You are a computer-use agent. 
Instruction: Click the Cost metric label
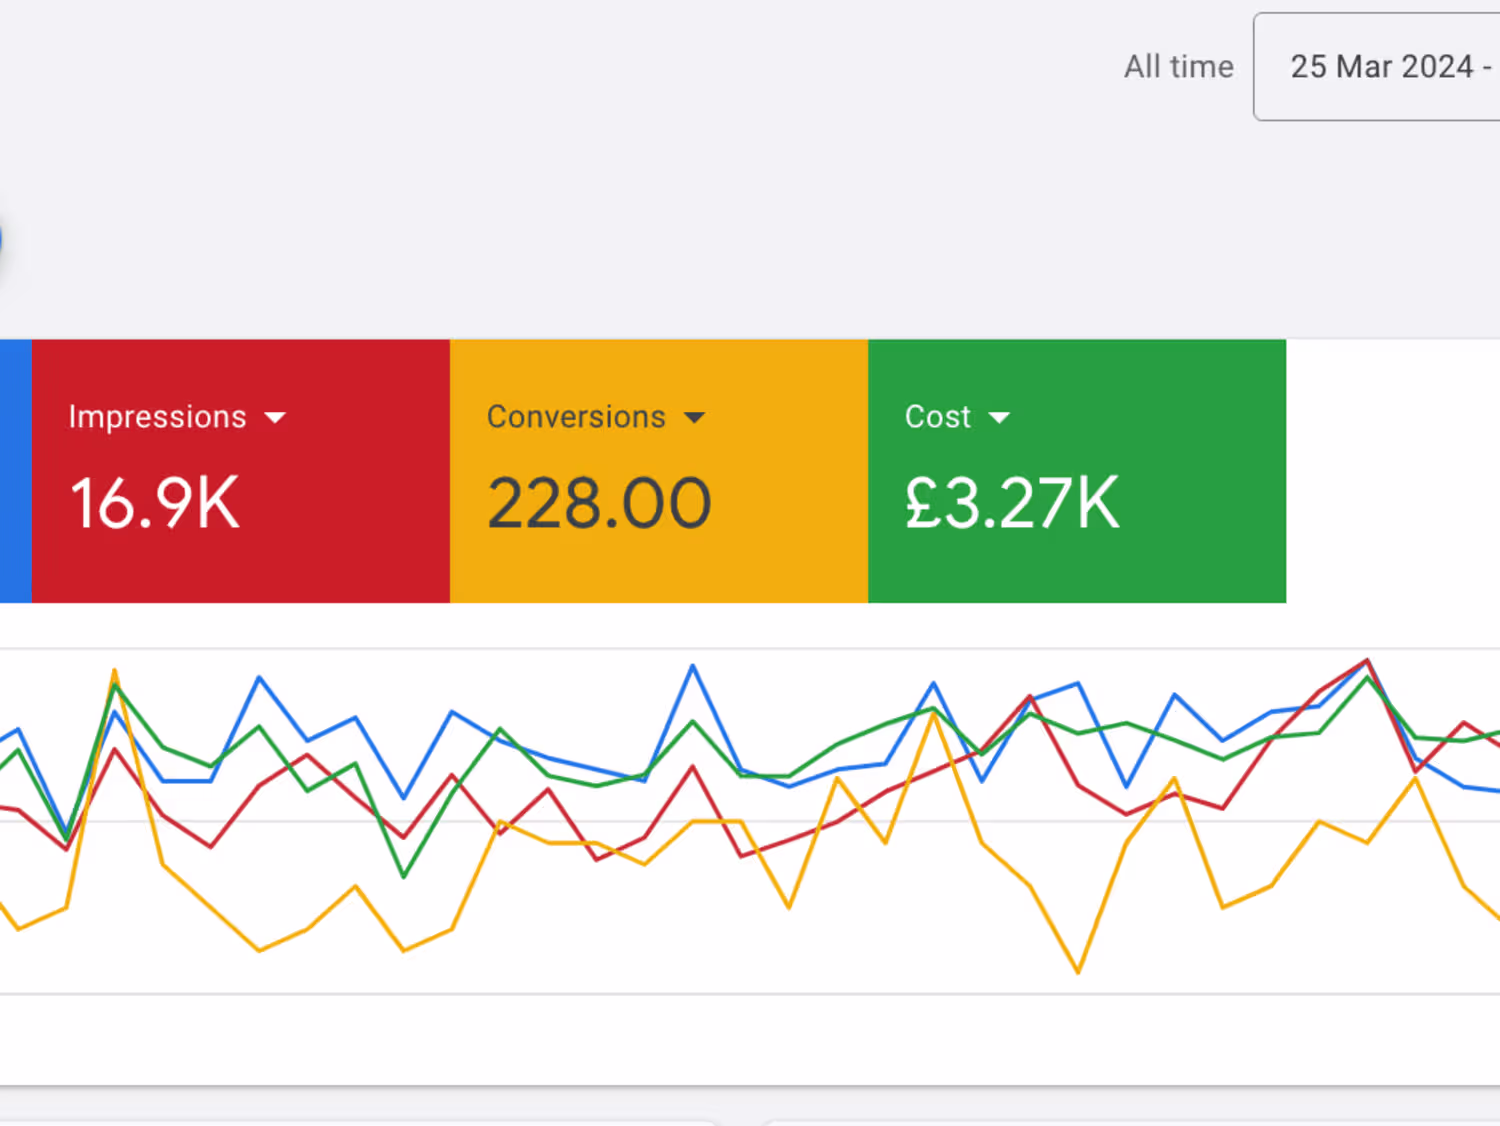[x=937, y=417]
